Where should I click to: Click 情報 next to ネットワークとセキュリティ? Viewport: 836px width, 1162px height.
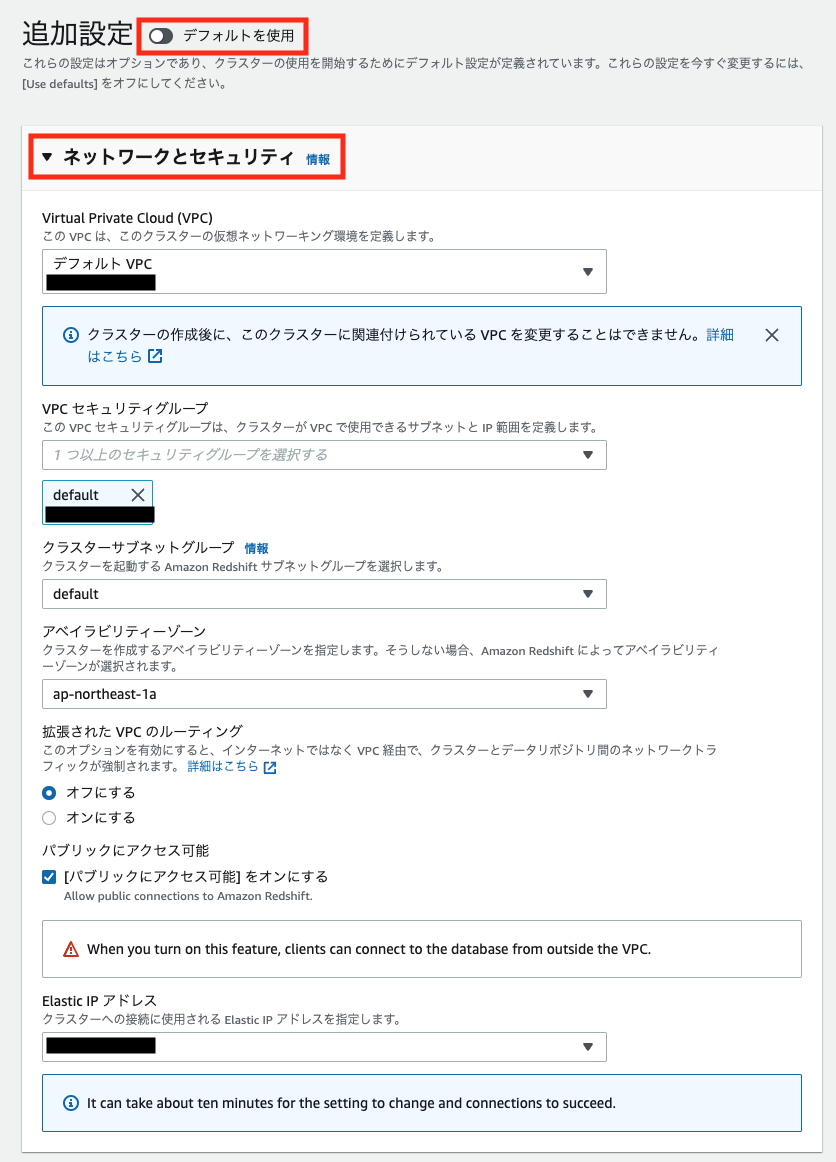tap(317, 156)
